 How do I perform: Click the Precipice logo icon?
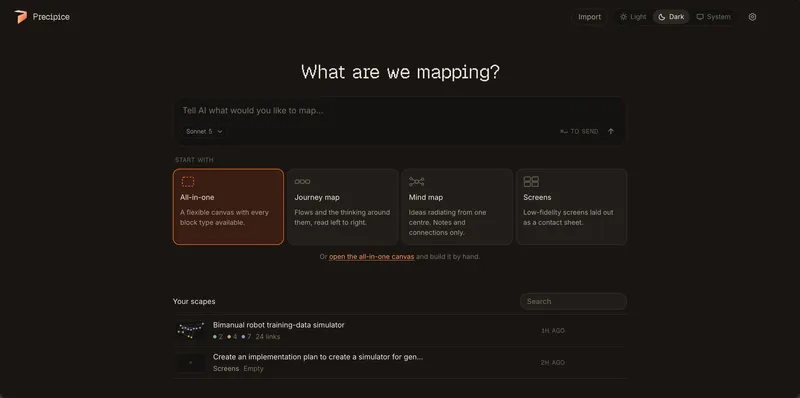click(21, 17)
